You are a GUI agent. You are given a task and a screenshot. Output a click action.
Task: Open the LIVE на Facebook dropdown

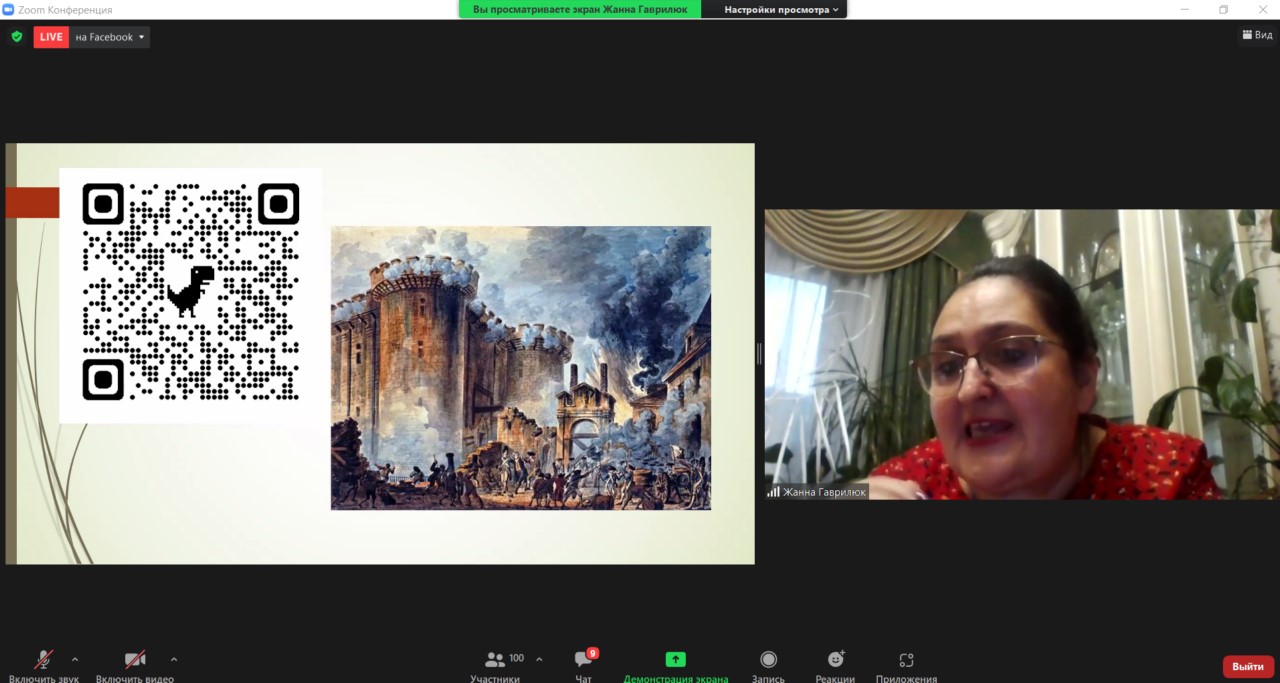tap(110, 37)
